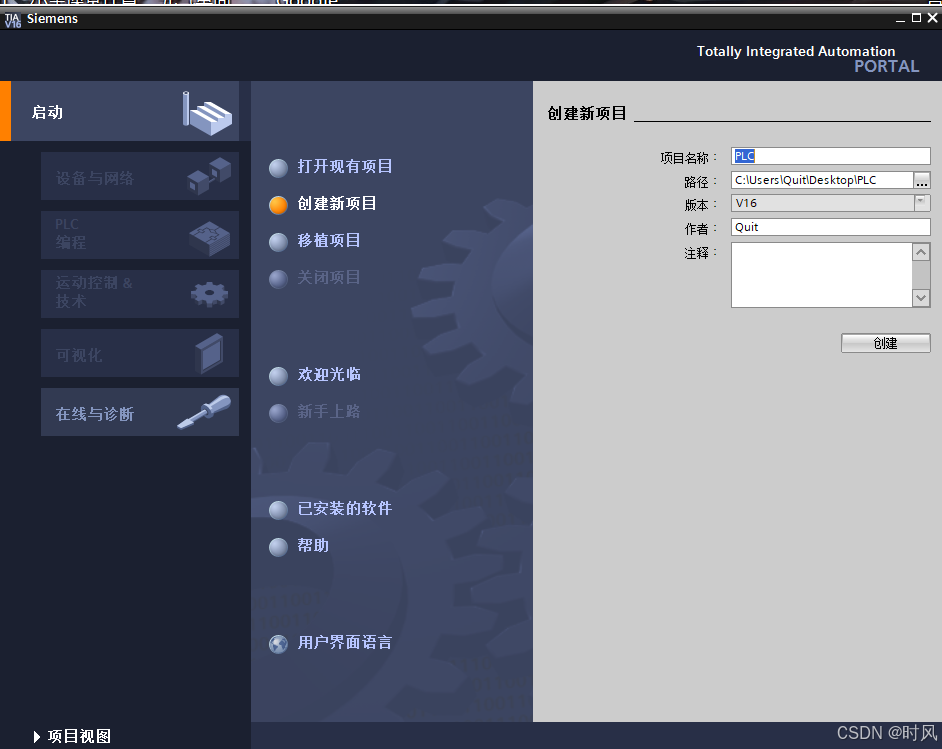Click the factory icon on the 启动 tile
942x749 pixels.
[x=207, y=113]
